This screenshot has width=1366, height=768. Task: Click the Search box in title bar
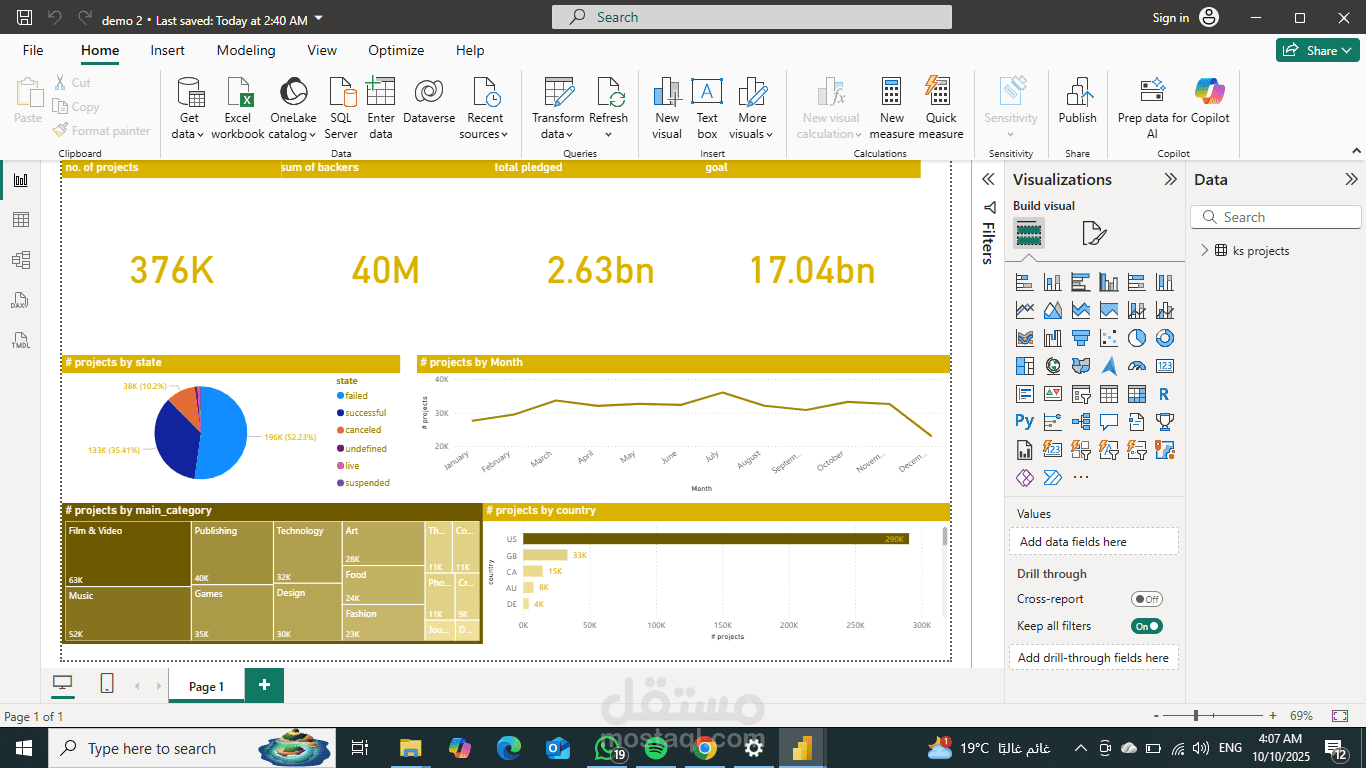point(751,17)
